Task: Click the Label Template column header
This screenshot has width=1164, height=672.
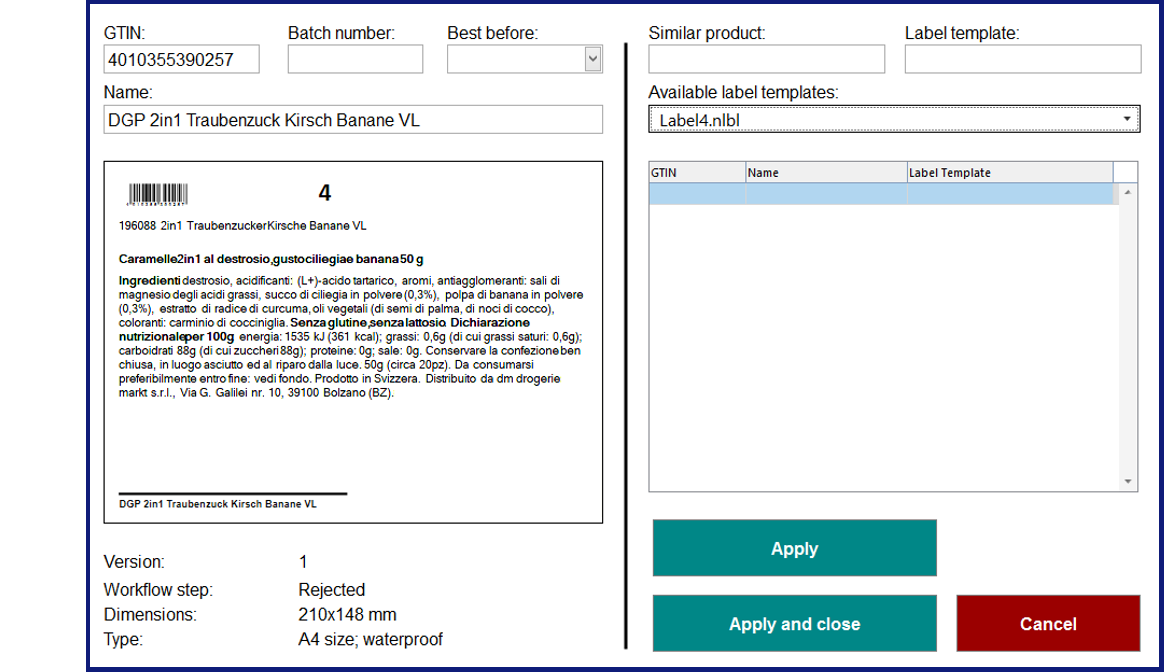Action: pyautogui.click(x=1009, y=172)
